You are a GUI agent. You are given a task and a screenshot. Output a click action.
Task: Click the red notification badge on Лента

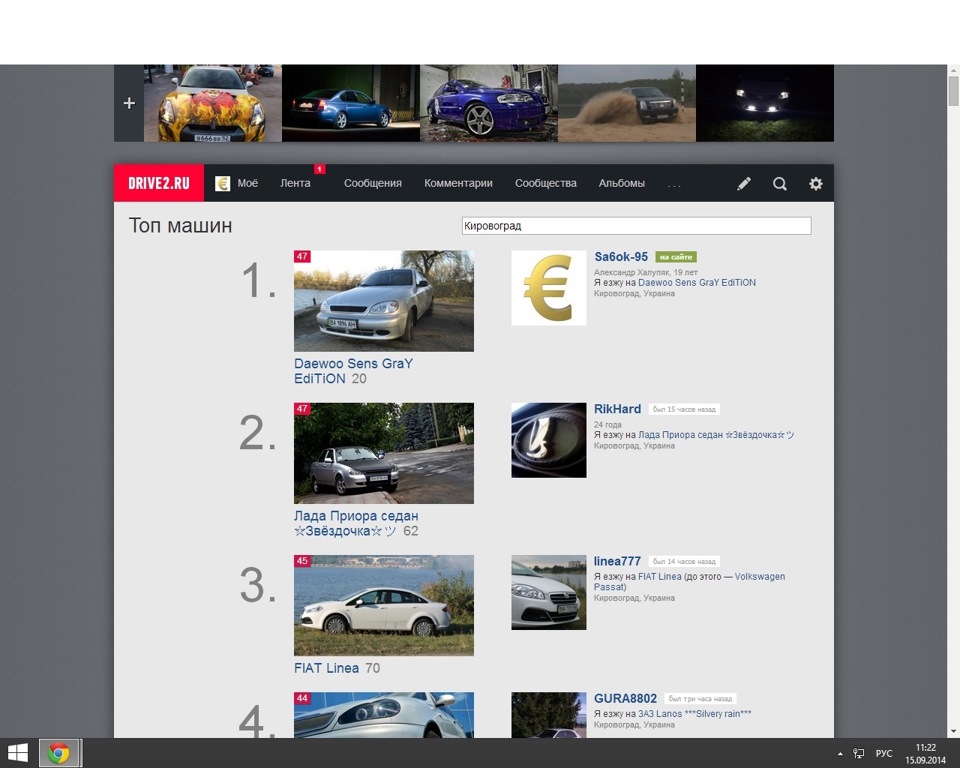pyautogui.click(x=319, y=169)
